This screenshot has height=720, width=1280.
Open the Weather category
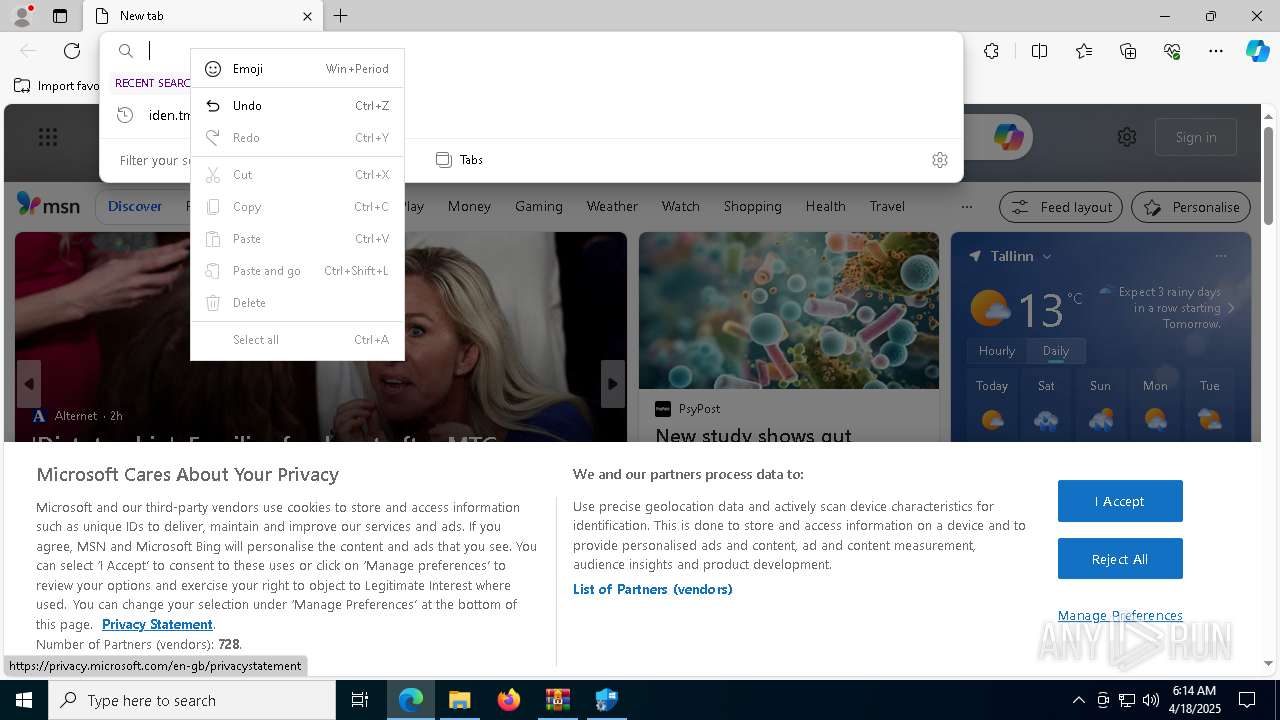612,206
